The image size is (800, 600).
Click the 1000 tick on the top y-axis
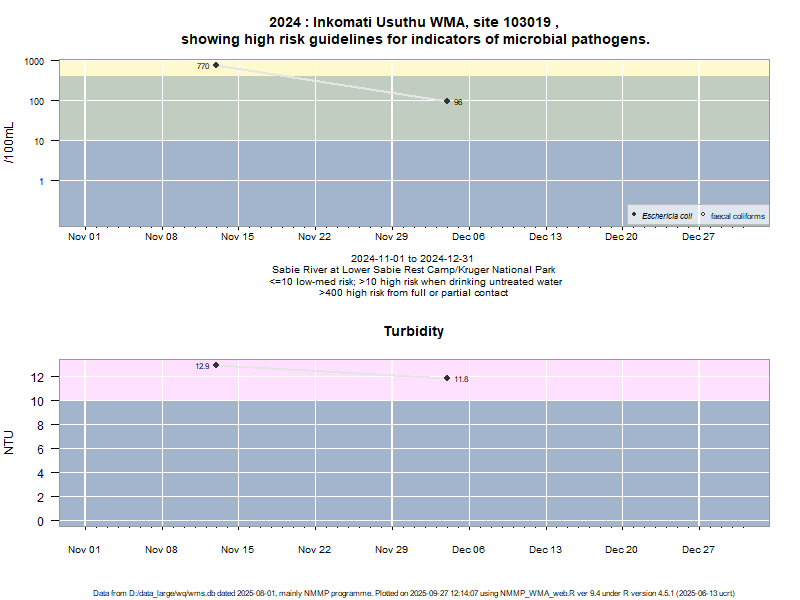pyautogui.click(x=35, y=61)
